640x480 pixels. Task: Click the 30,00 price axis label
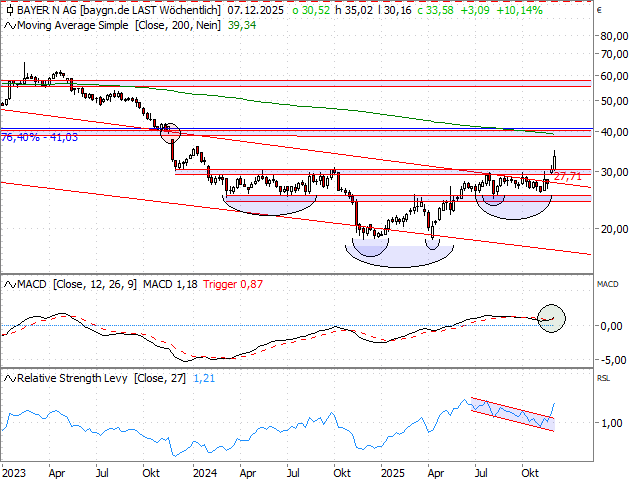[x=614, y=172]
